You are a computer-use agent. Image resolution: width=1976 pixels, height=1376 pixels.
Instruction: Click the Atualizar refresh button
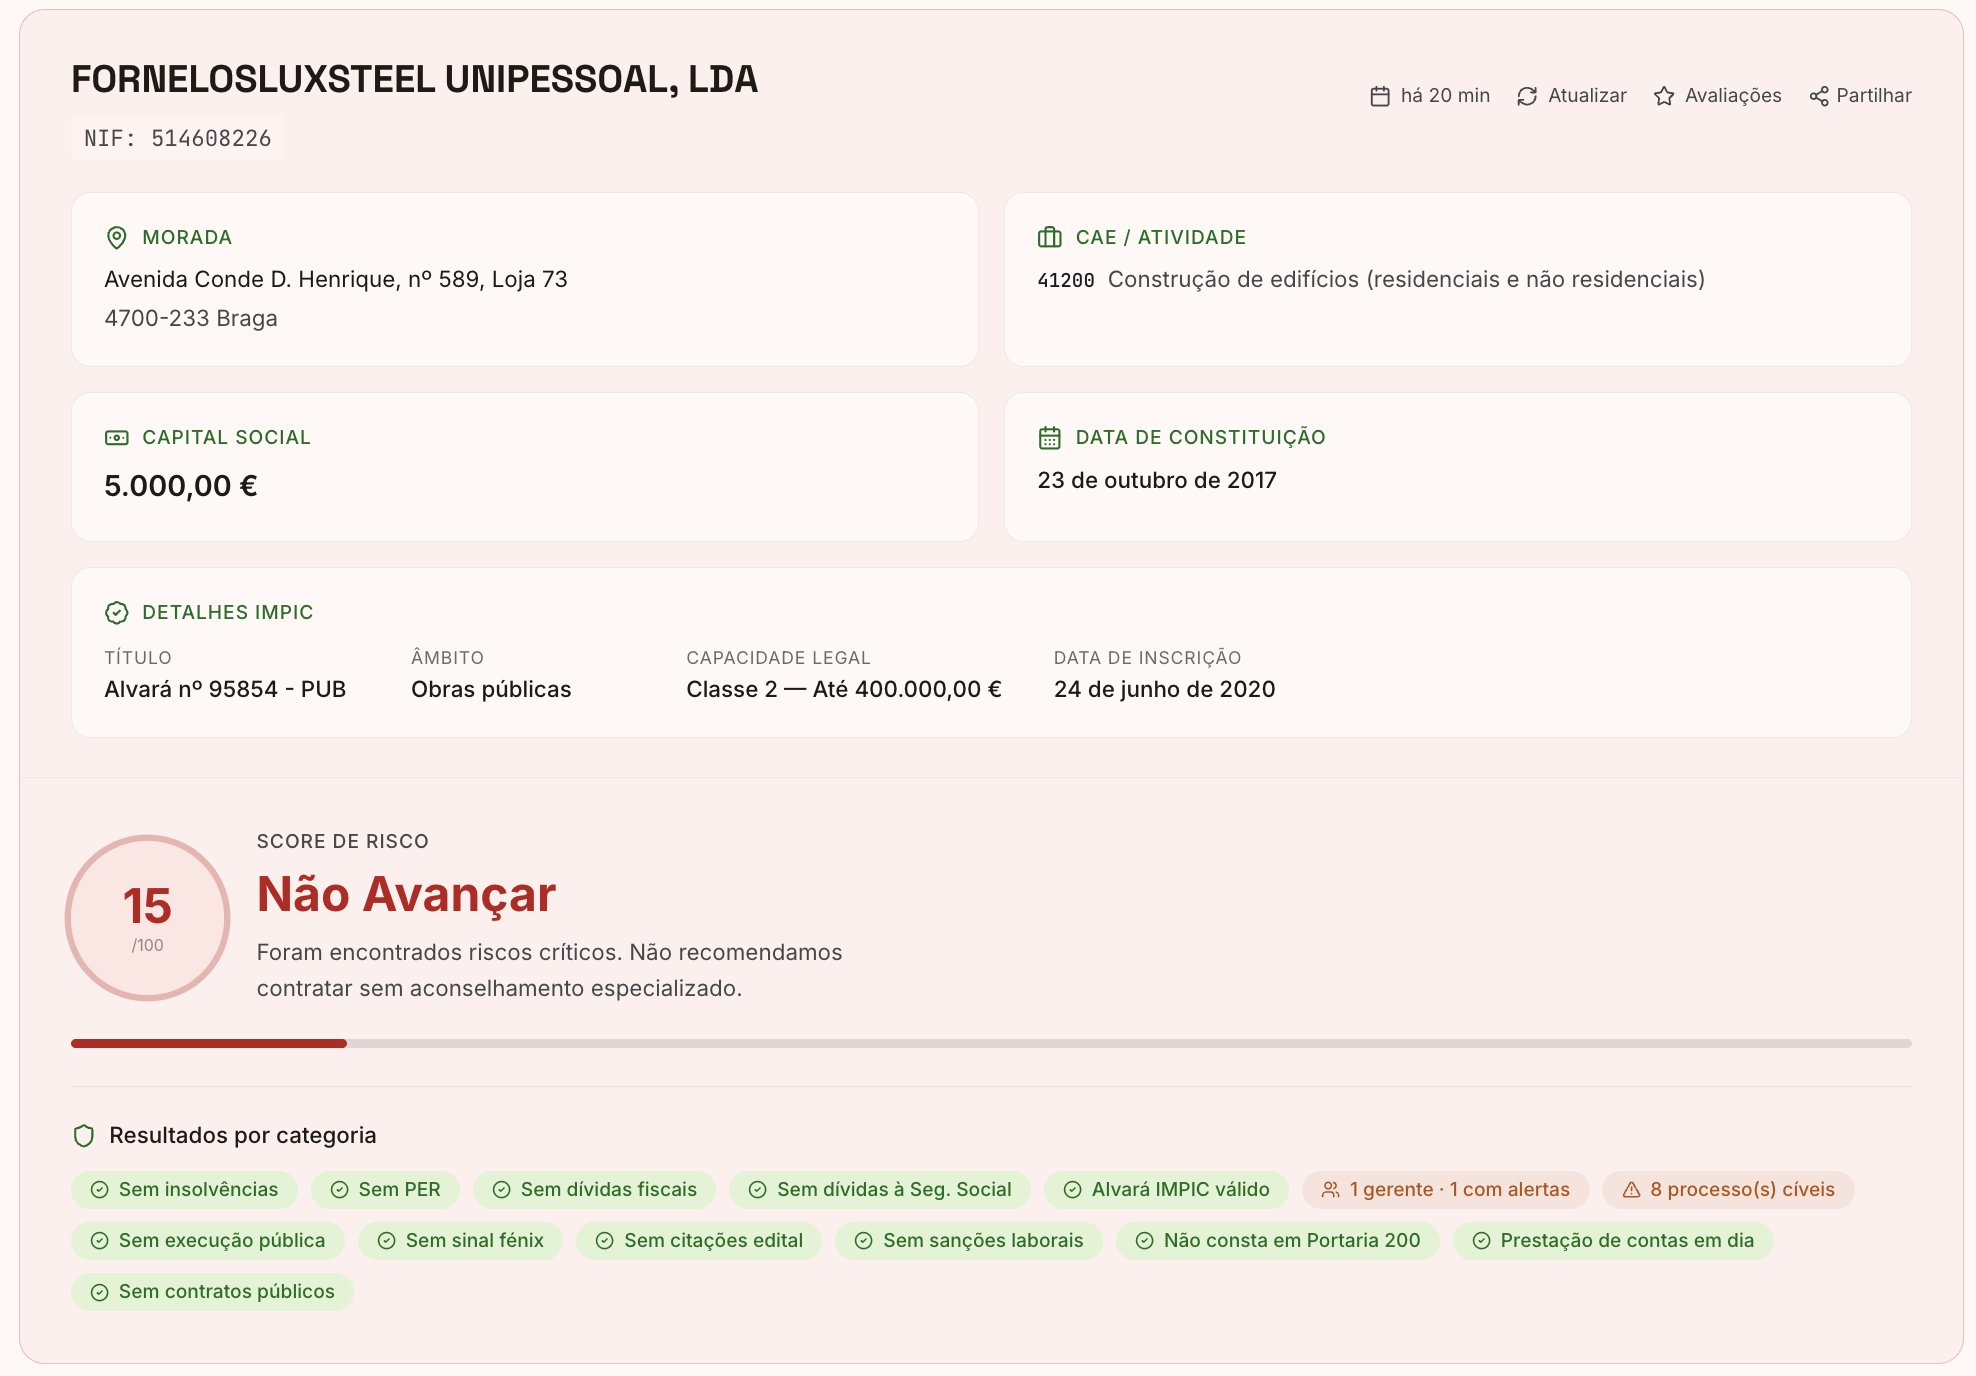(x=1572, y=96)
